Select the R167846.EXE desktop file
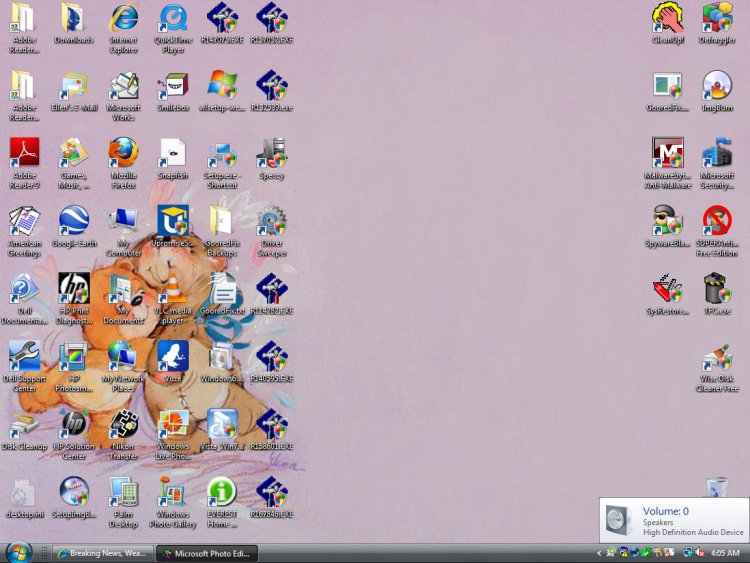This screenshot has height=563, width=750. point(272,498)
